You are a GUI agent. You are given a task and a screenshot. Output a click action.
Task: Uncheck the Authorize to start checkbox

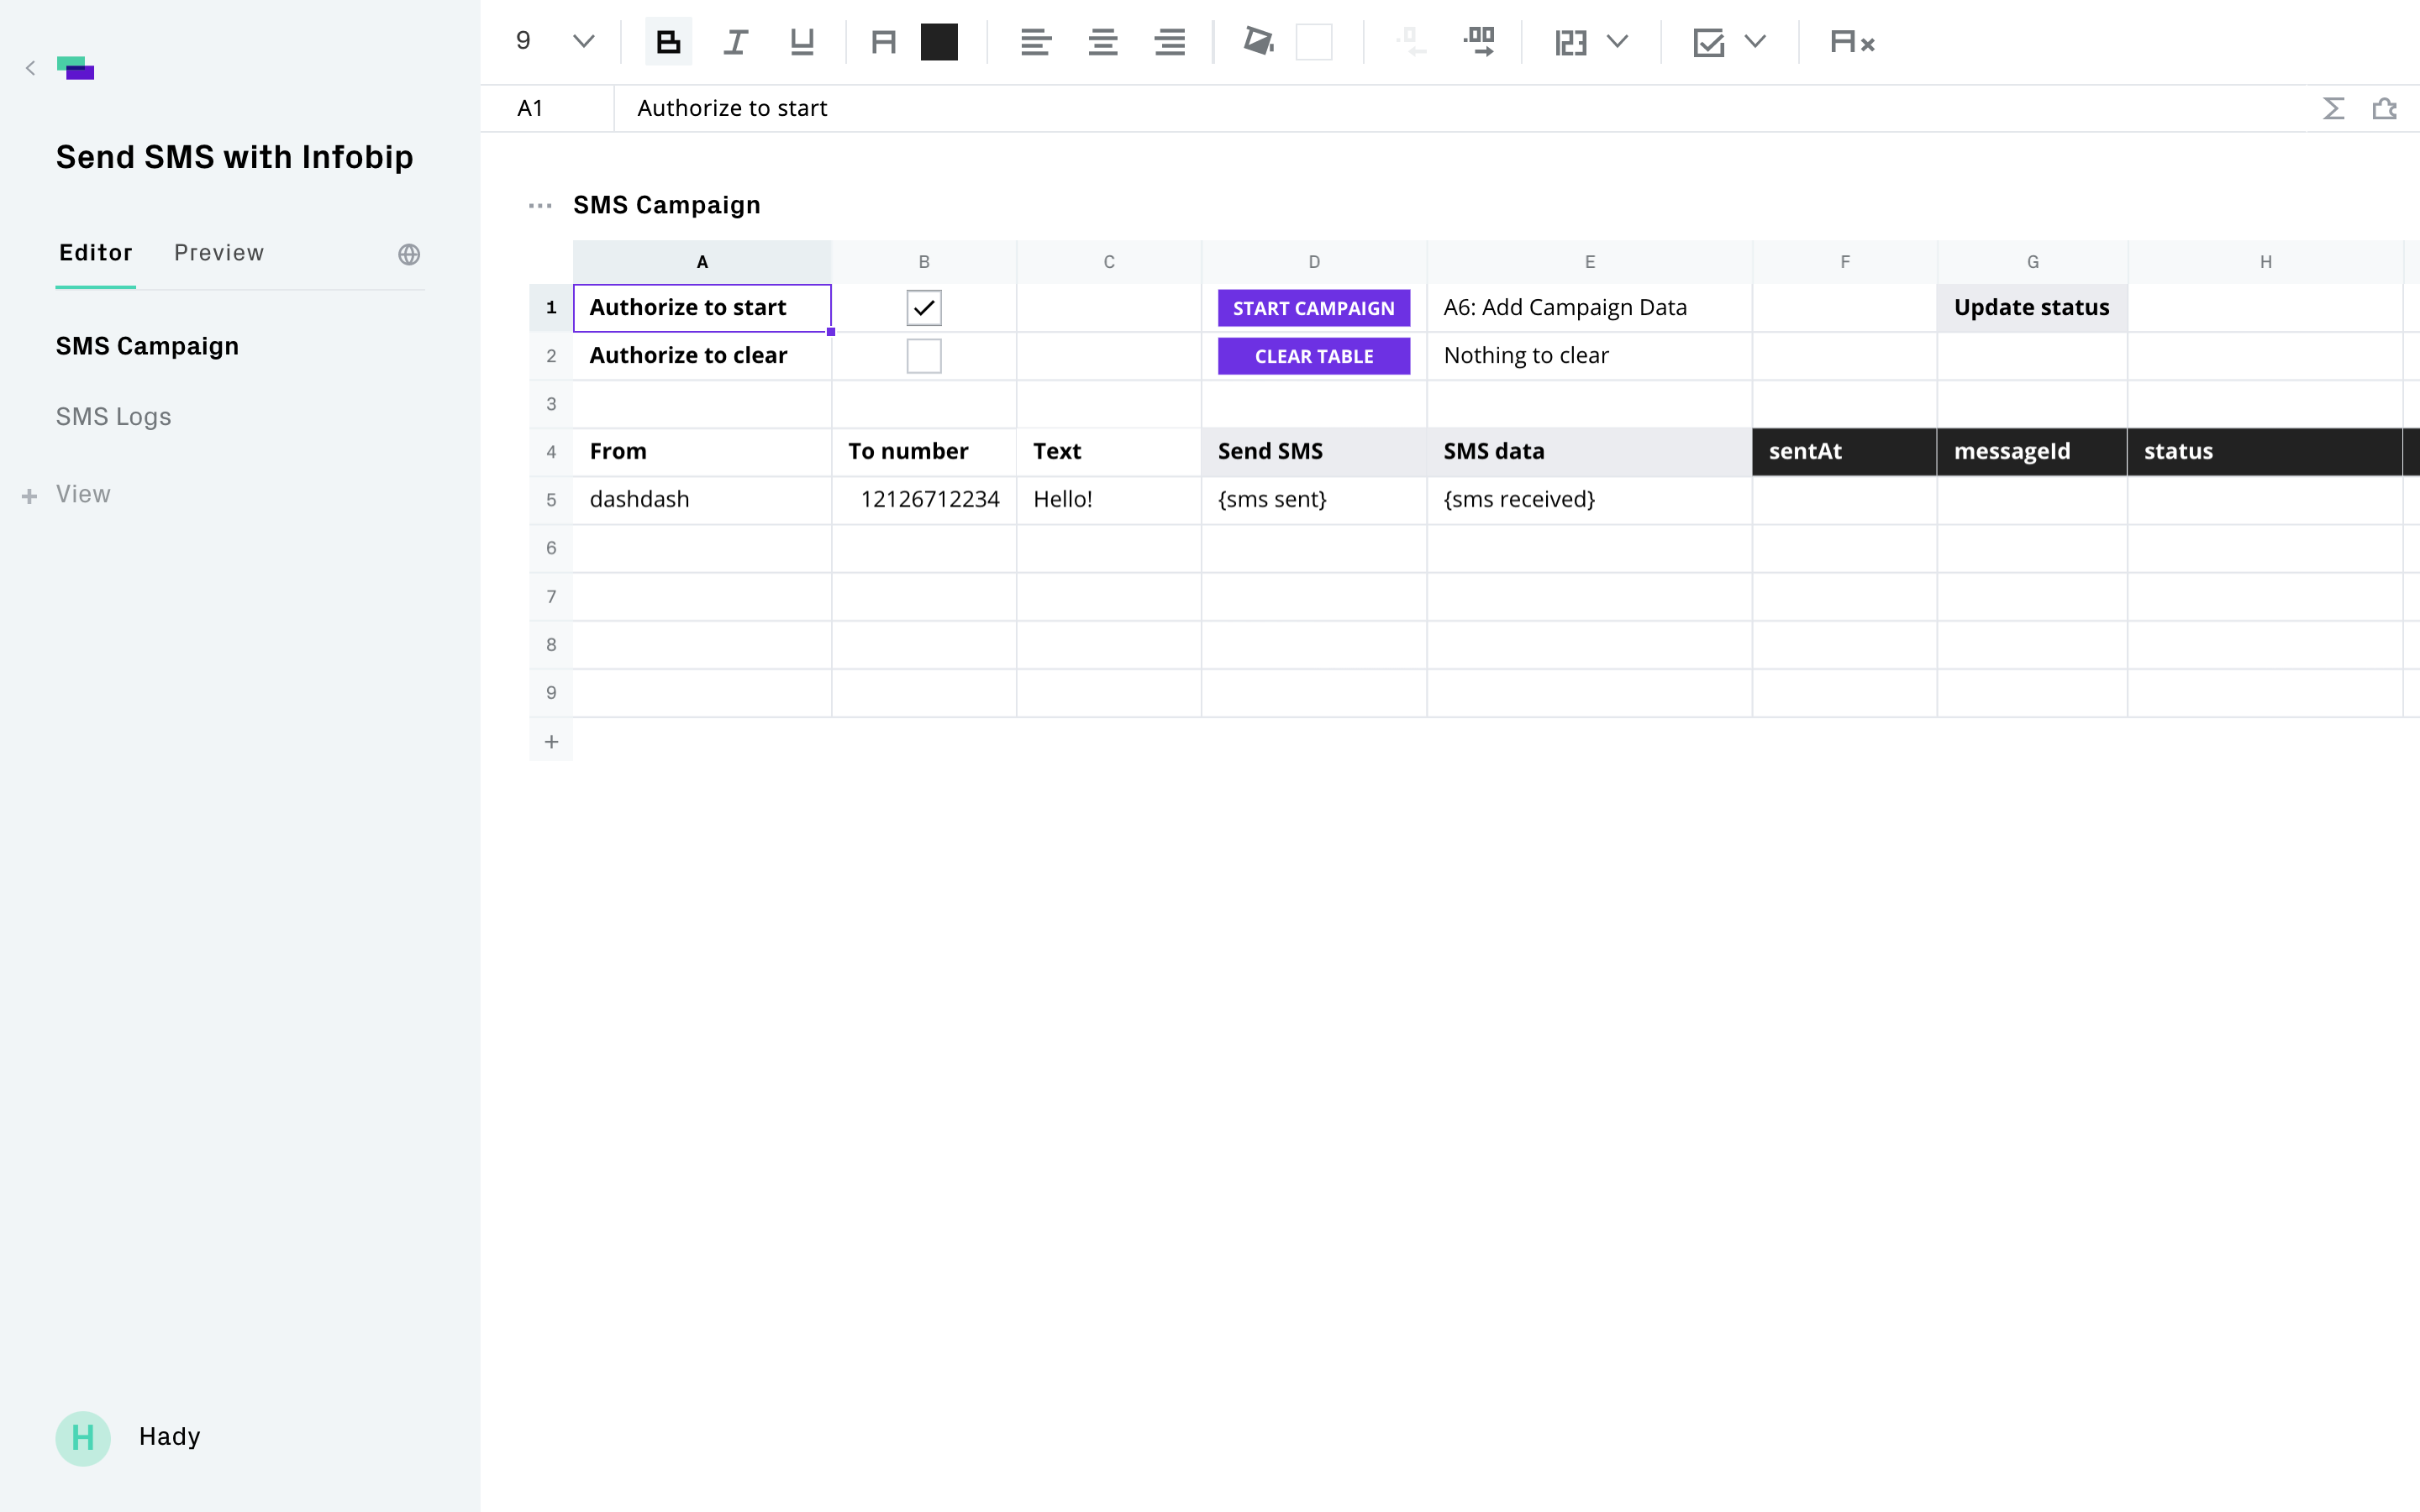pos(923,308)
